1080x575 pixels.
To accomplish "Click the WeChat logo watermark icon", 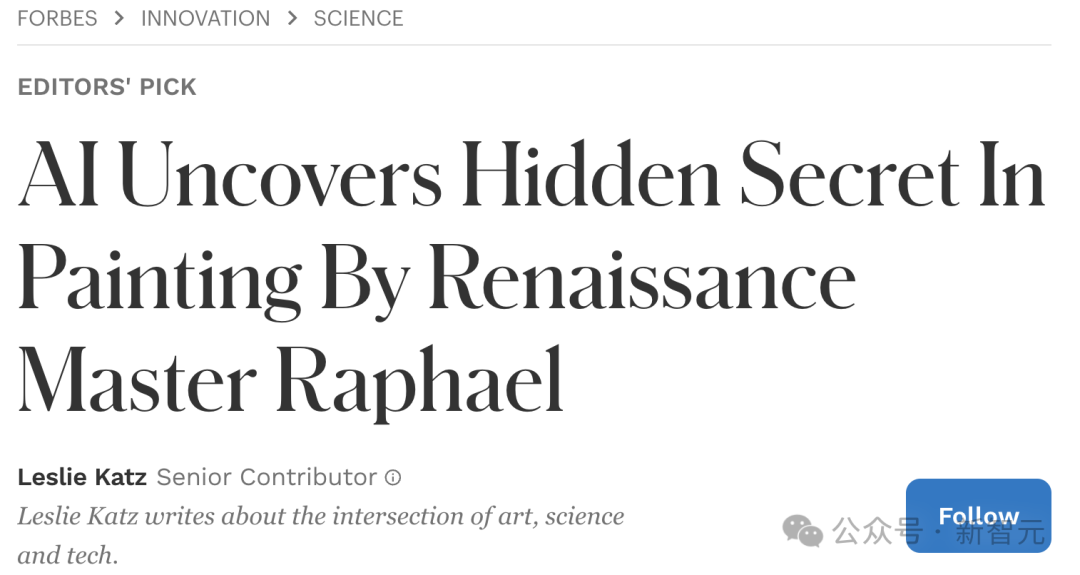I will point(803,530).
